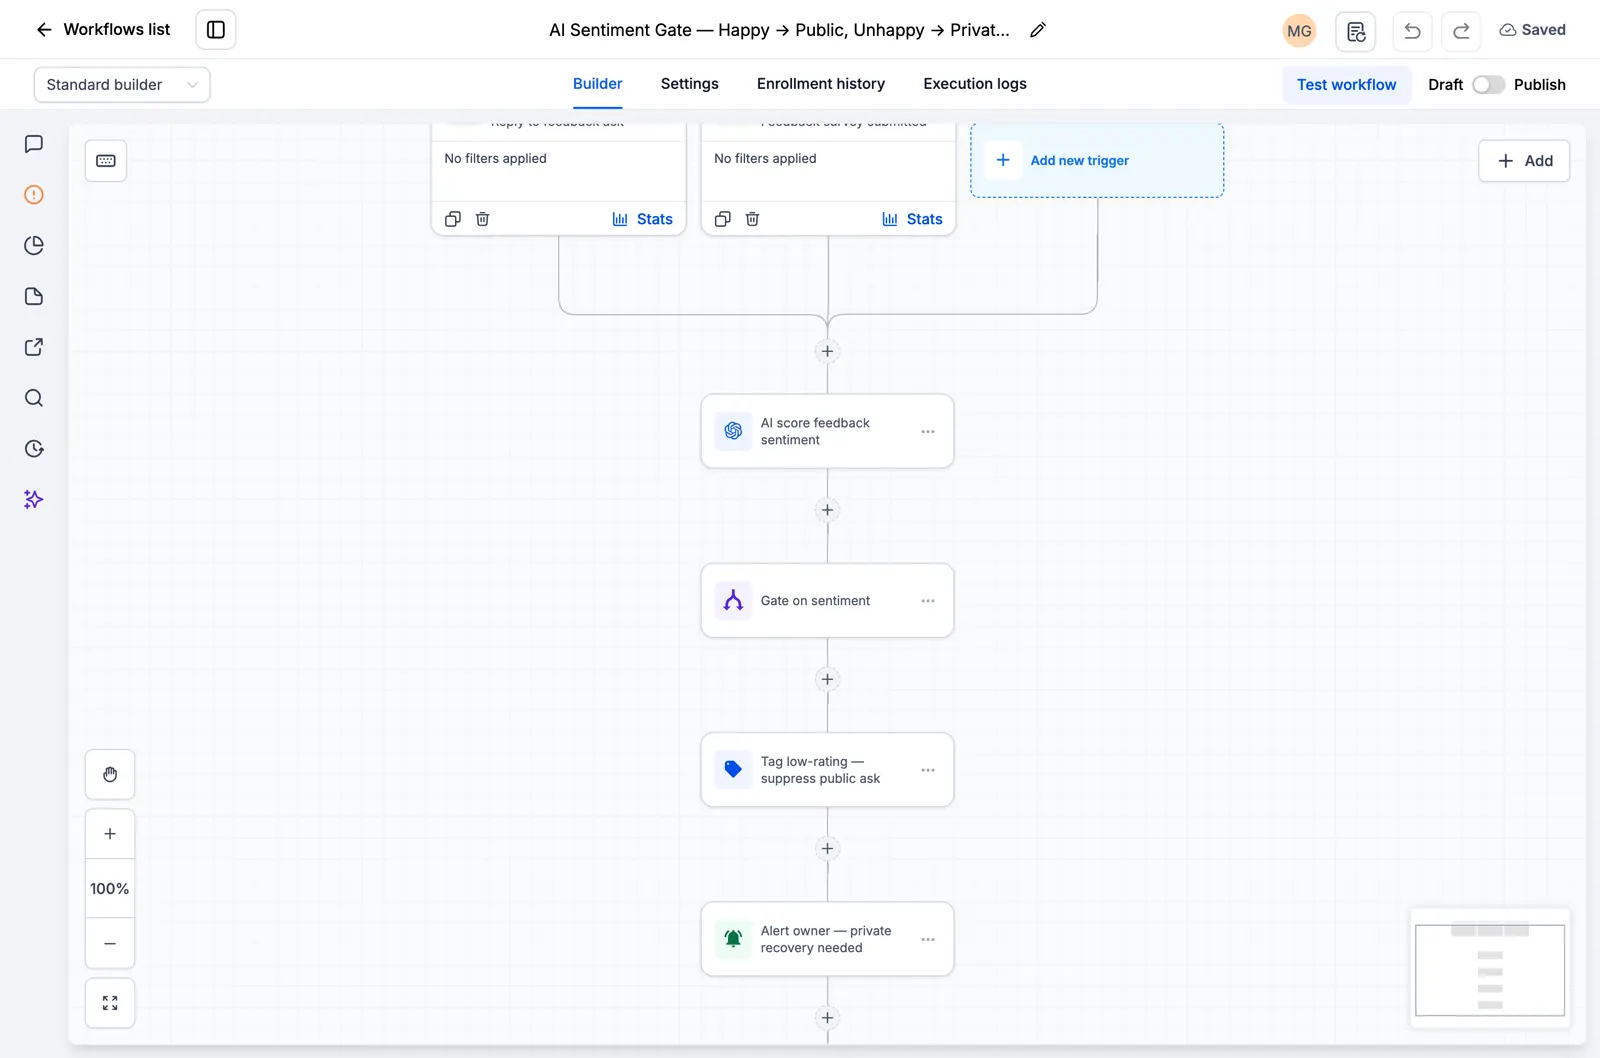Open the Standard builder dropdown
The height and width of the screenshot is (1058, 1600).
pyautogui.click(x=122, y=85)
